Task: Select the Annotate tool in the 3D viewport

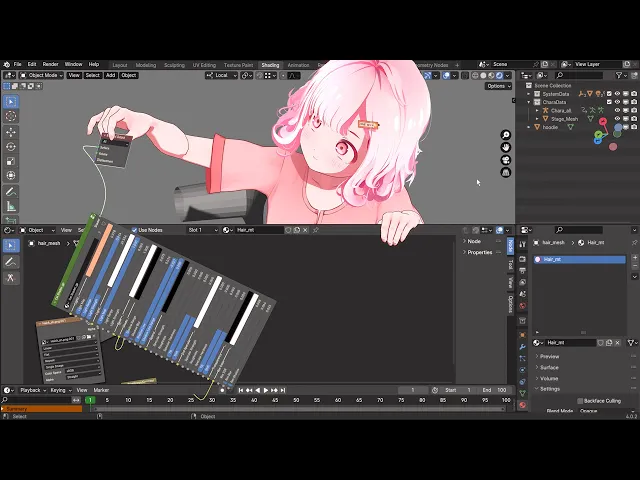Action: pyautogui.click(x=11, y=191)
